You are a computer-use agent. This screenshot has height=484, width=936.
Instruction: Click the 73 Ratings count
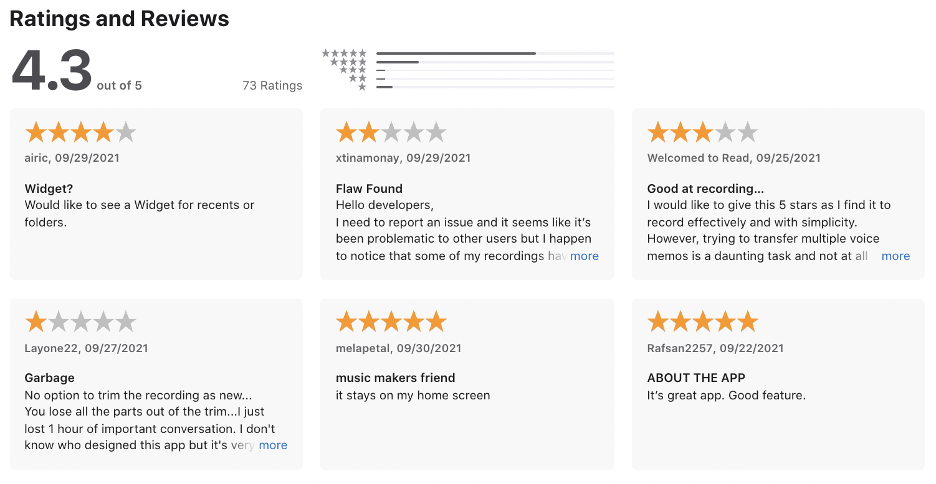click(272, 86)
